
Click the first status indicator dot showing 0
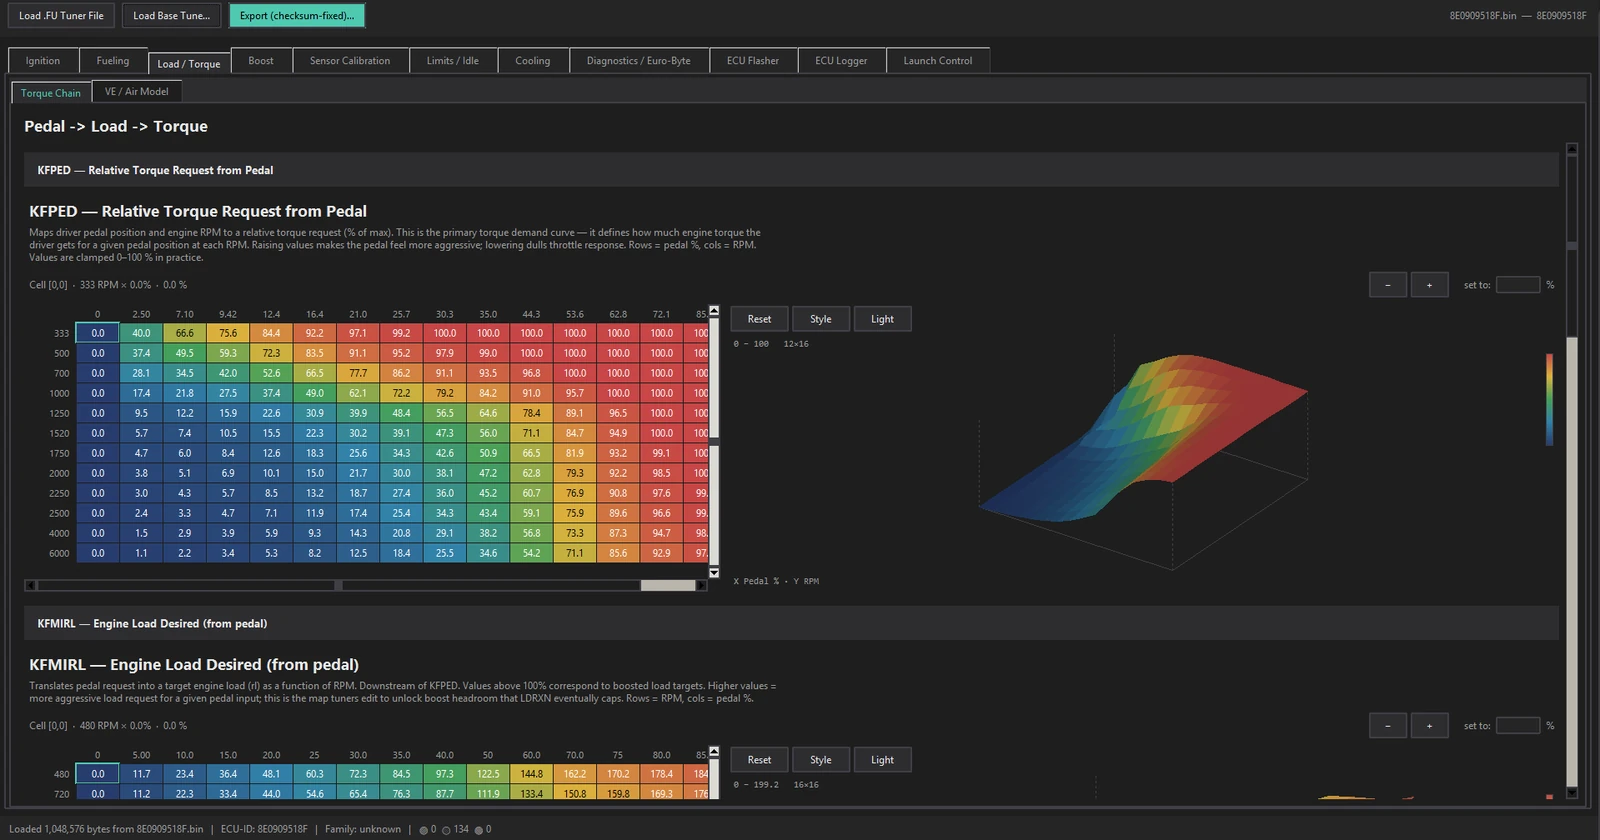tap(424, 830)
